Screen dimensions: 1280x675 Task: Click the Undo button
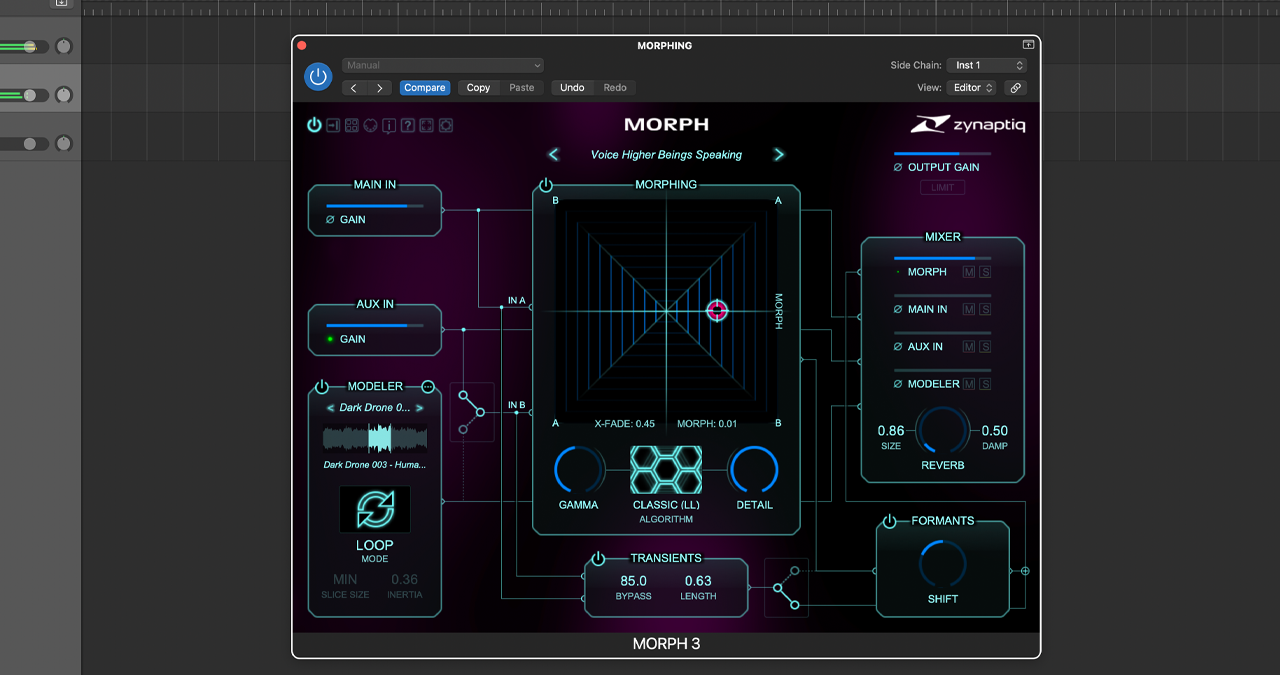coord(572,88)
